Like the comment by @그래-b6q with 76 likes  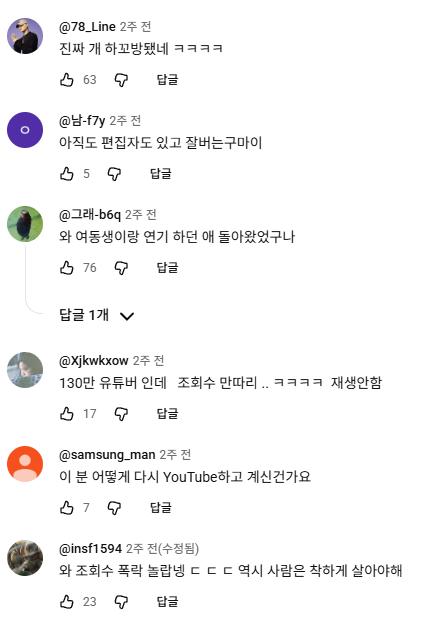coord(67,268)
